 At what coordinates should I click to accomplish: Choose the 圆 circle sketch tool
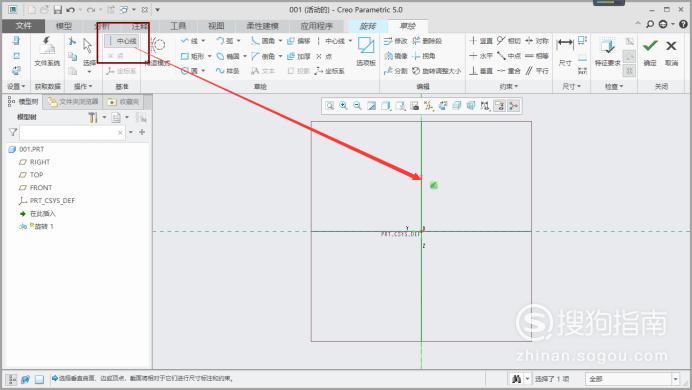189,71
